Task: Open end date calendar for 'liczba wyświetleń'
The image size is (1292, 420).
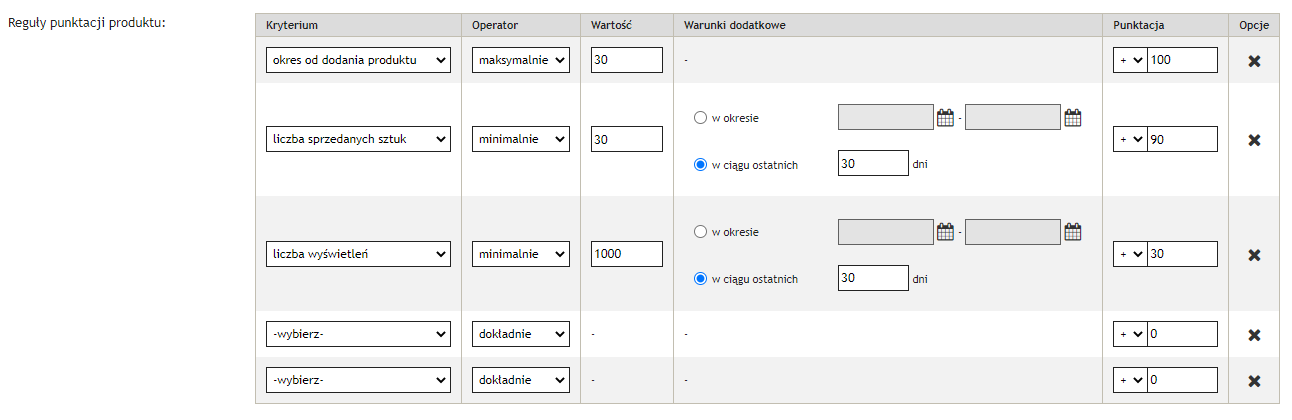Action: [1072, 233]
